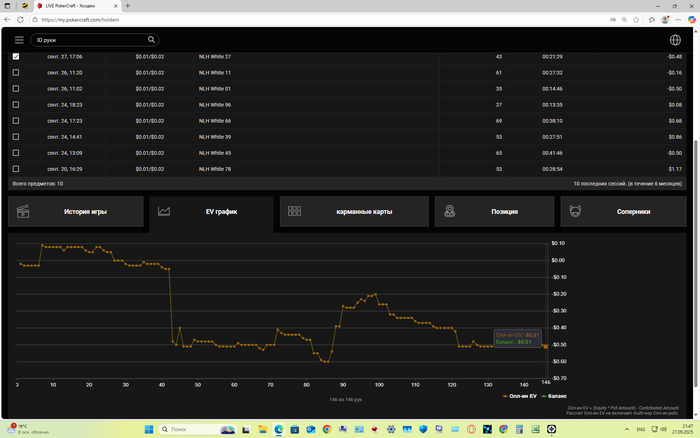Open the browser zoom magnifier icon
The image size is (700, 438).
tap(624, 20)
